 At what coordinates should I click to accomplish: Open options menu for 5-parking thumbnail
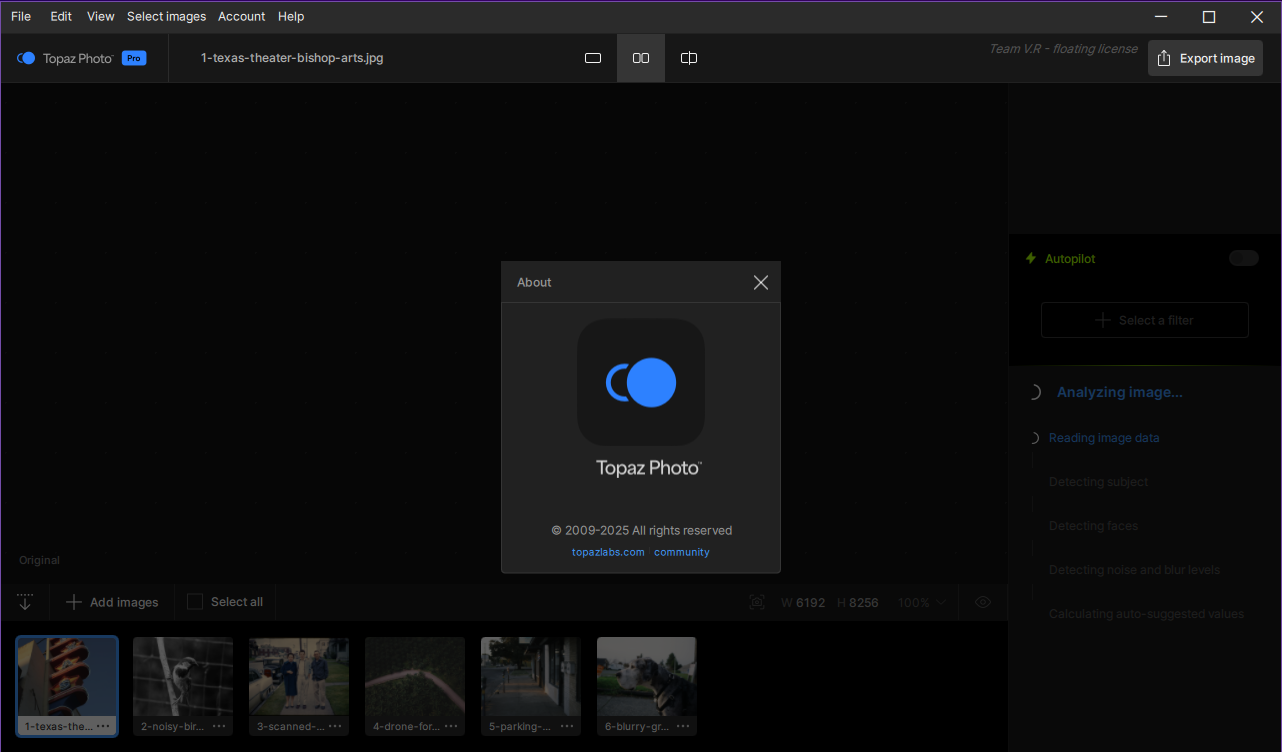[567, 726]
